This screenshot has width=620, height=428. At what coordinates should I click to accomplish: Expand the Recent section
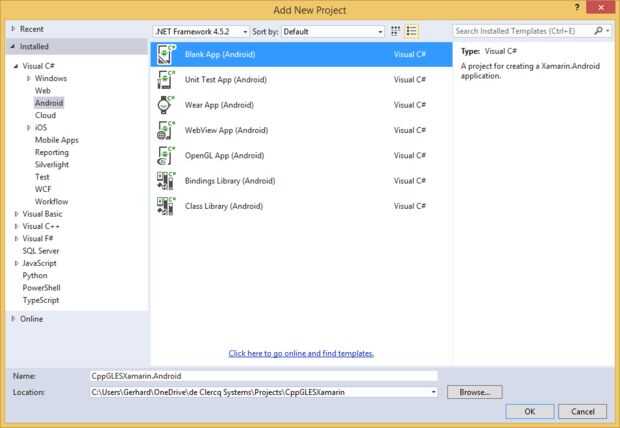pyautogui.click(x=13, y=28)
